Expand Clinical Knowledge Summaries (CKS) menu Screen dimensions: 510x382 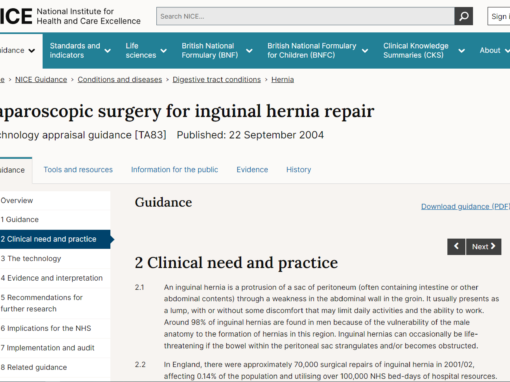[424, 51]
